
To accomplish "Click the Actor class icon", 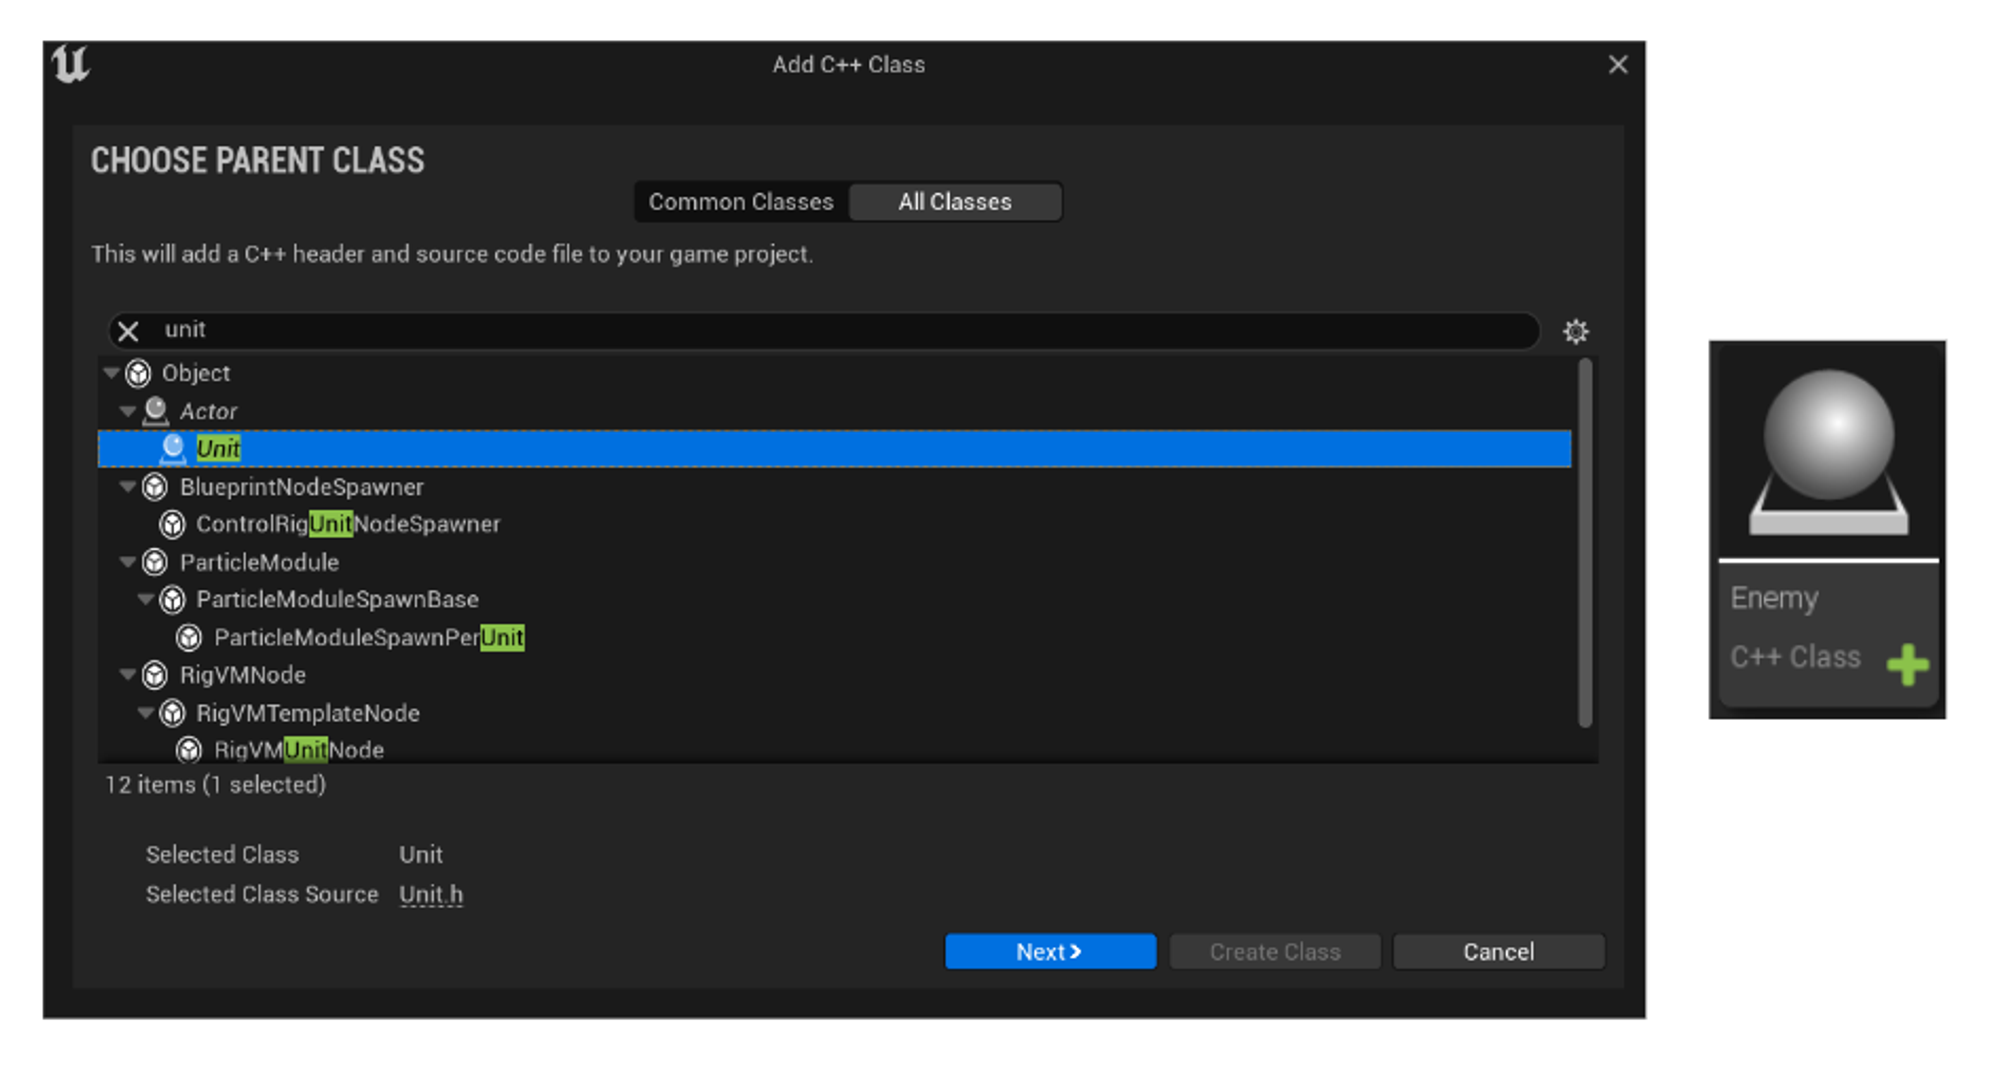I will click(155, 411).
